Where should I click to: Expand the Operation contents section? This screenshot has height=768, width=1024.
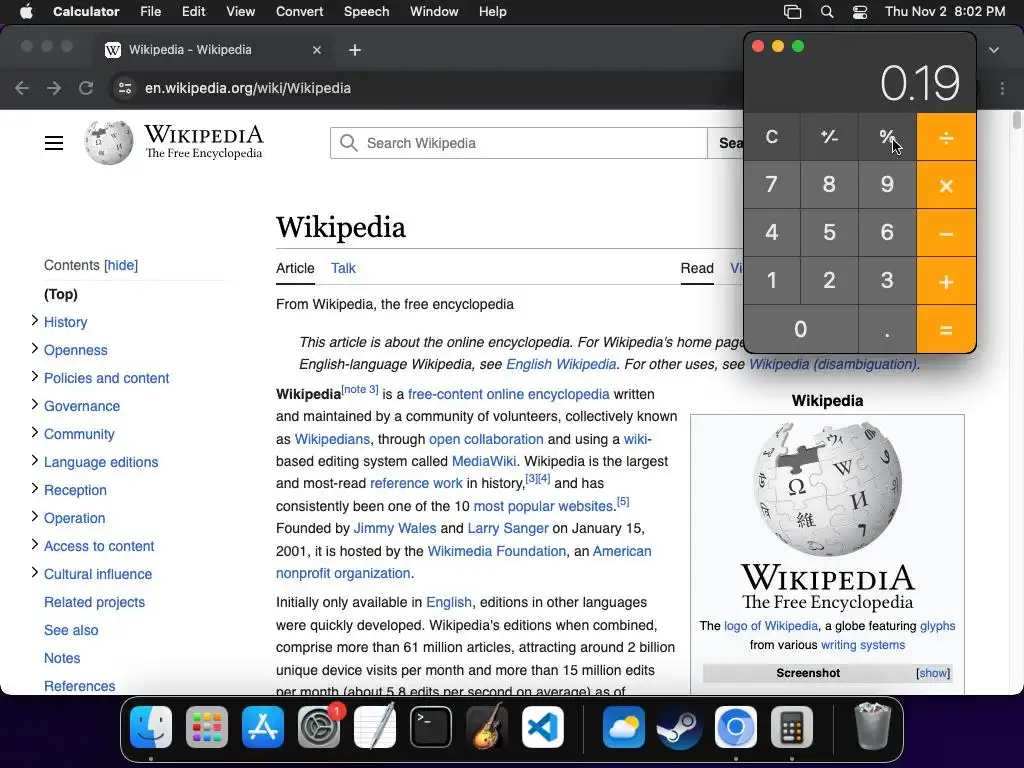tap(35, 517)
